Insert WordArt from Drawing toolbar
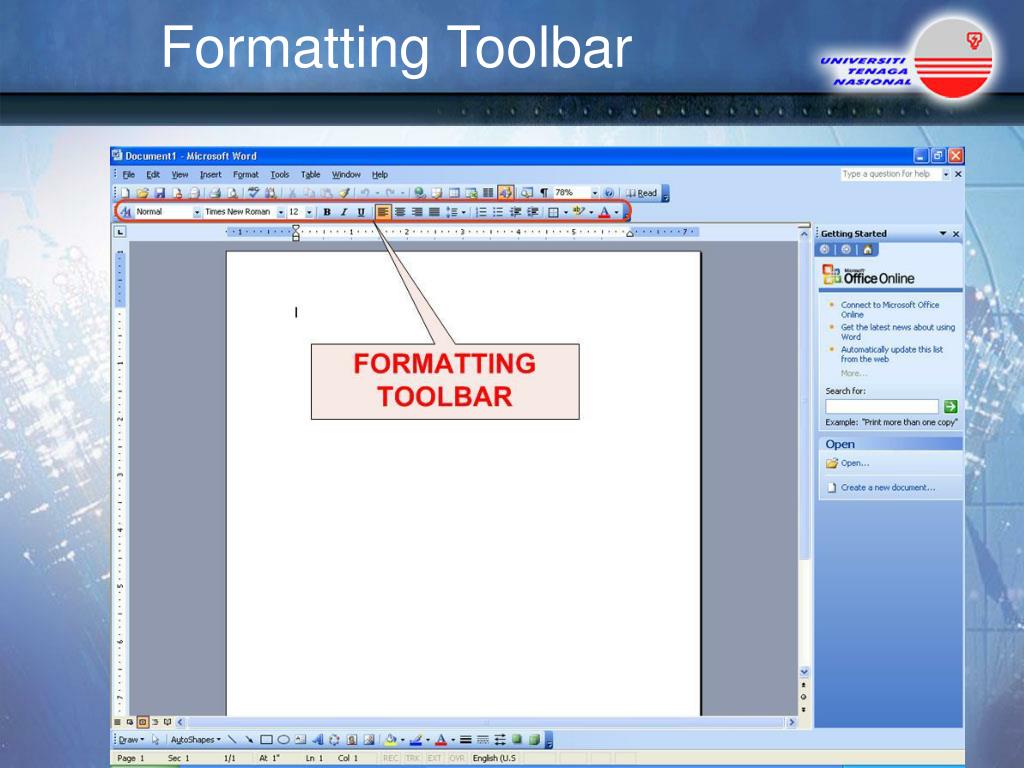 (317, 739)
